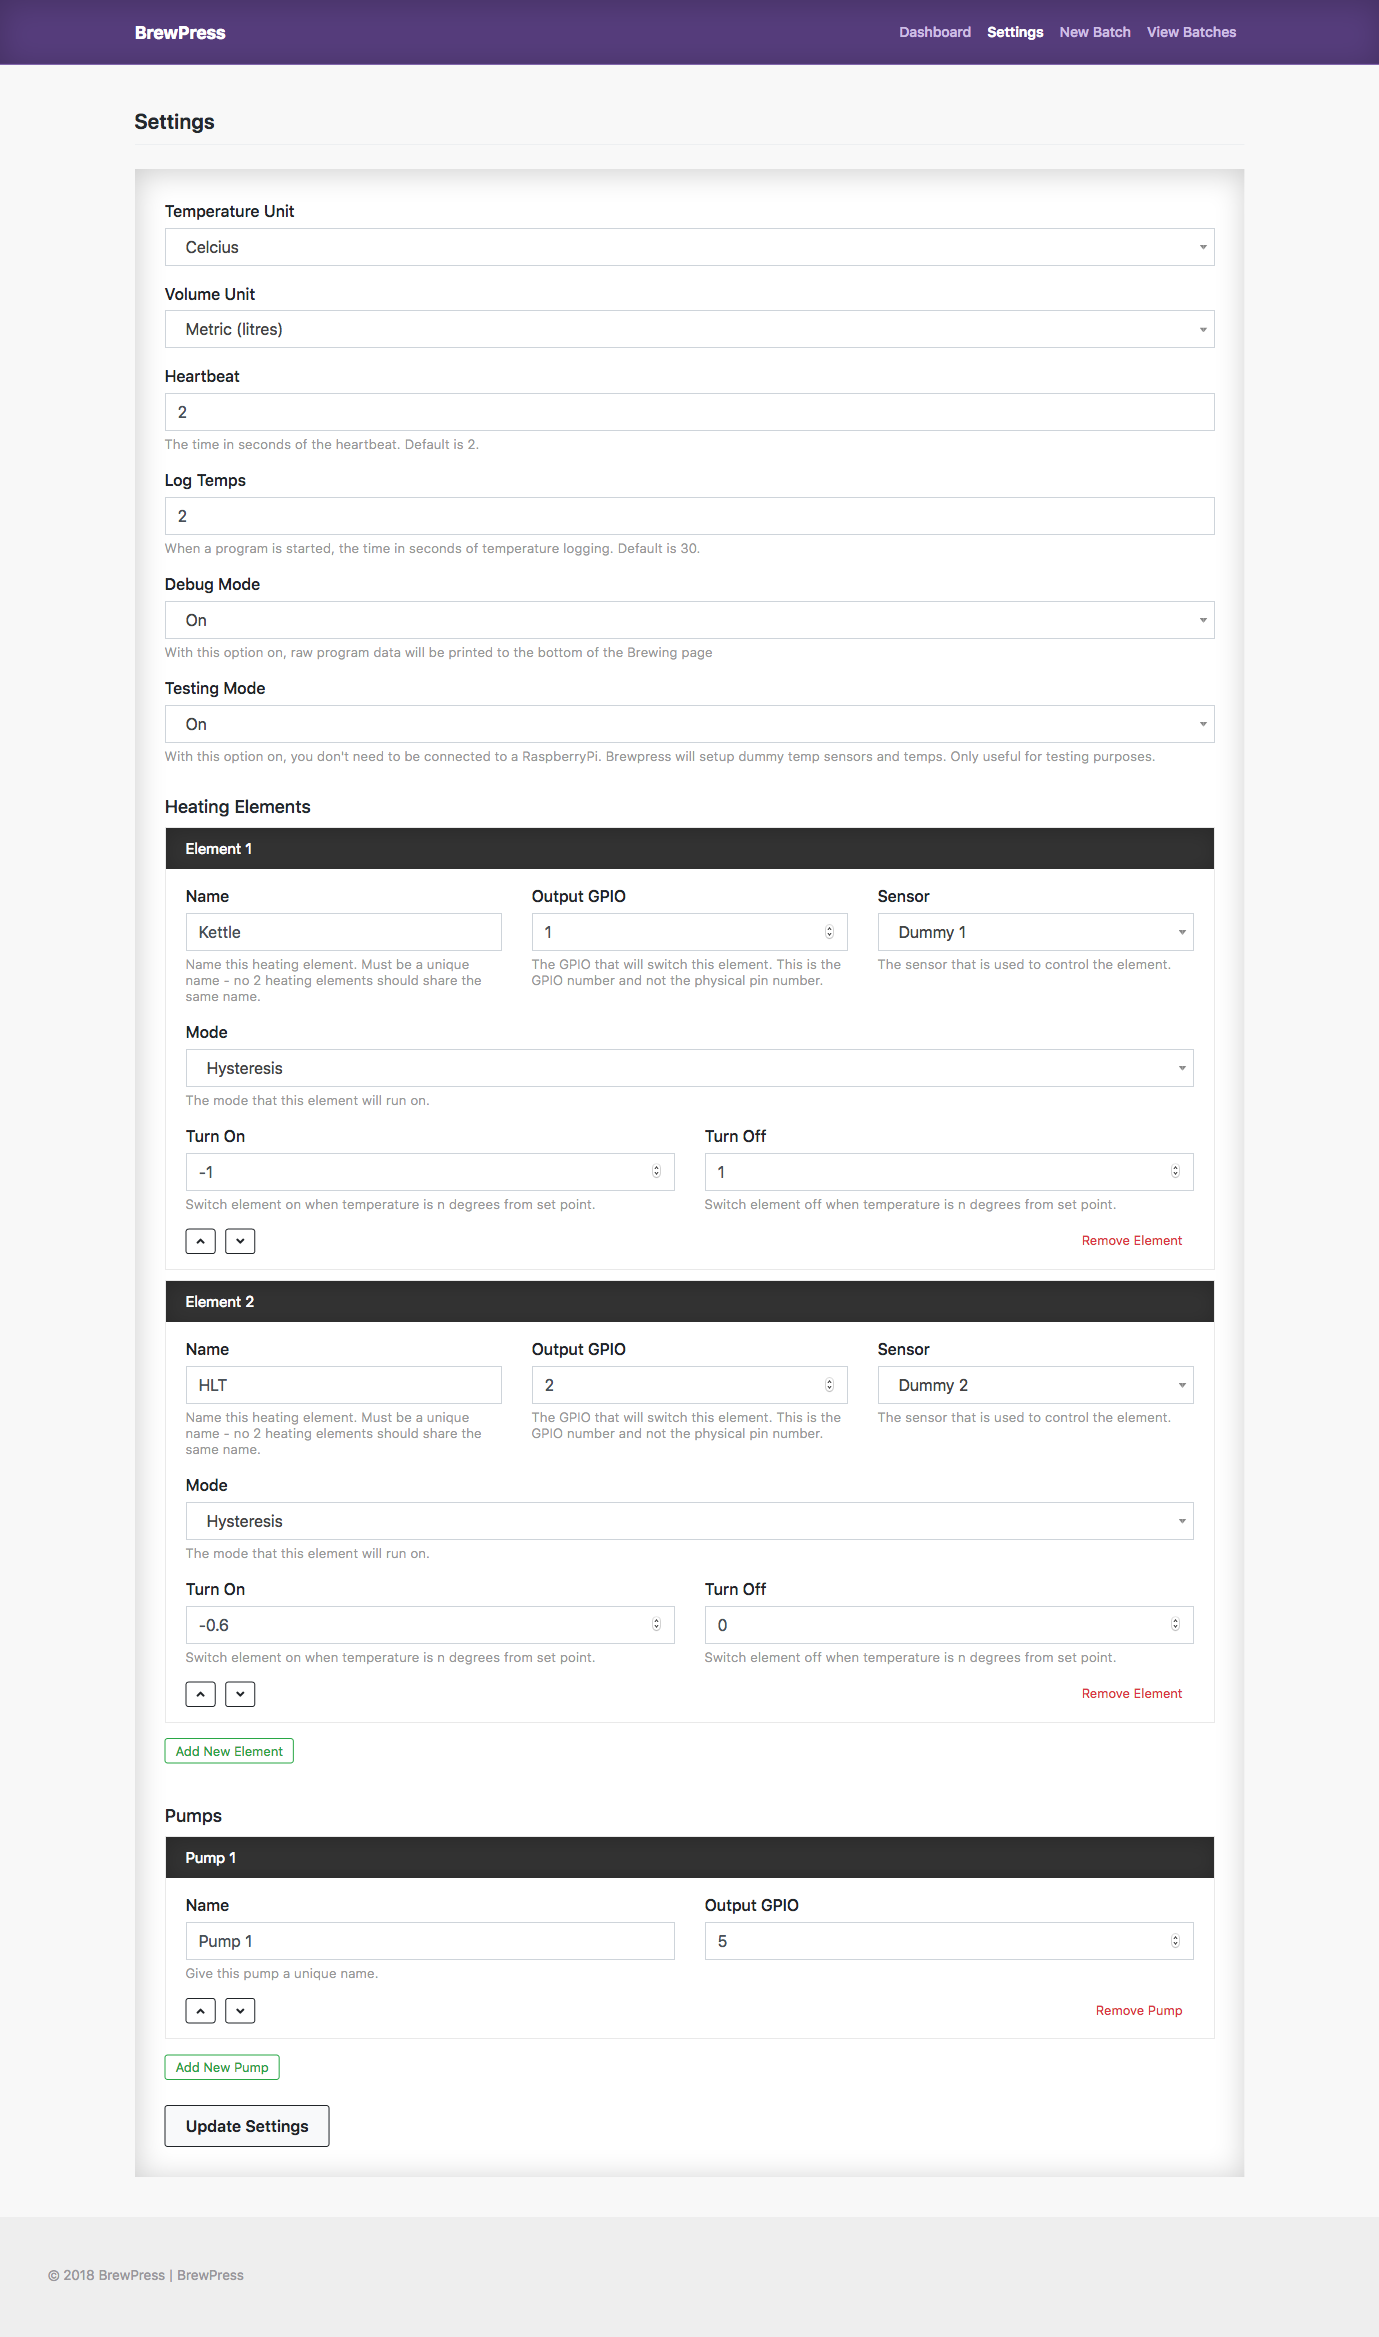
Task: Click Add New Pump button
Action: [222, 2067]
